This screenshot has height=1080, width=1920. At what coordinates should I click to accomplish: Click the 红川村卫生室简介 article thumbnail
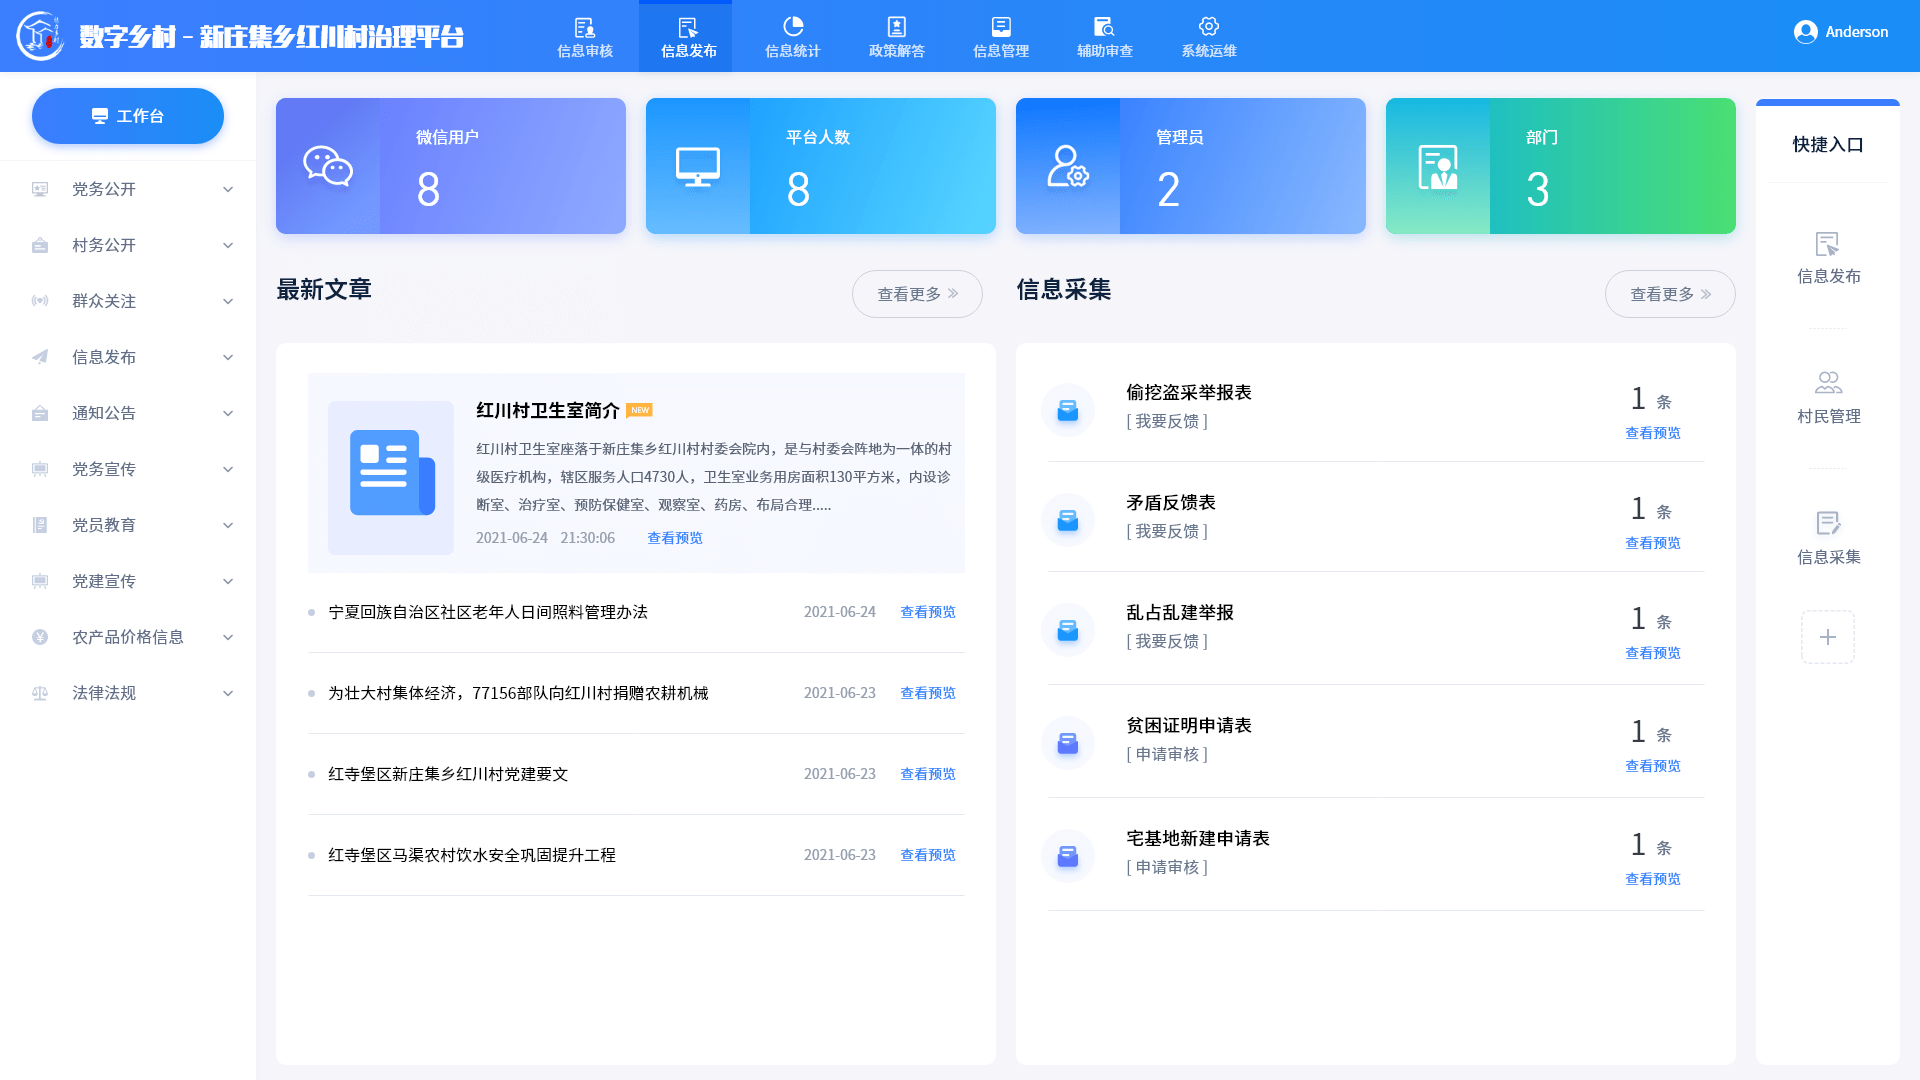(x=391, y=478)
